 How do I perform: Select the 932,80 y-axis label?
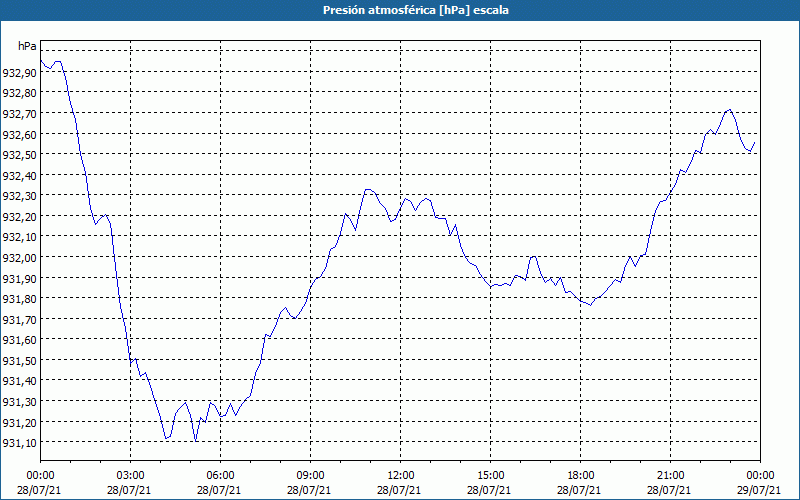click(x=19, y=93)
